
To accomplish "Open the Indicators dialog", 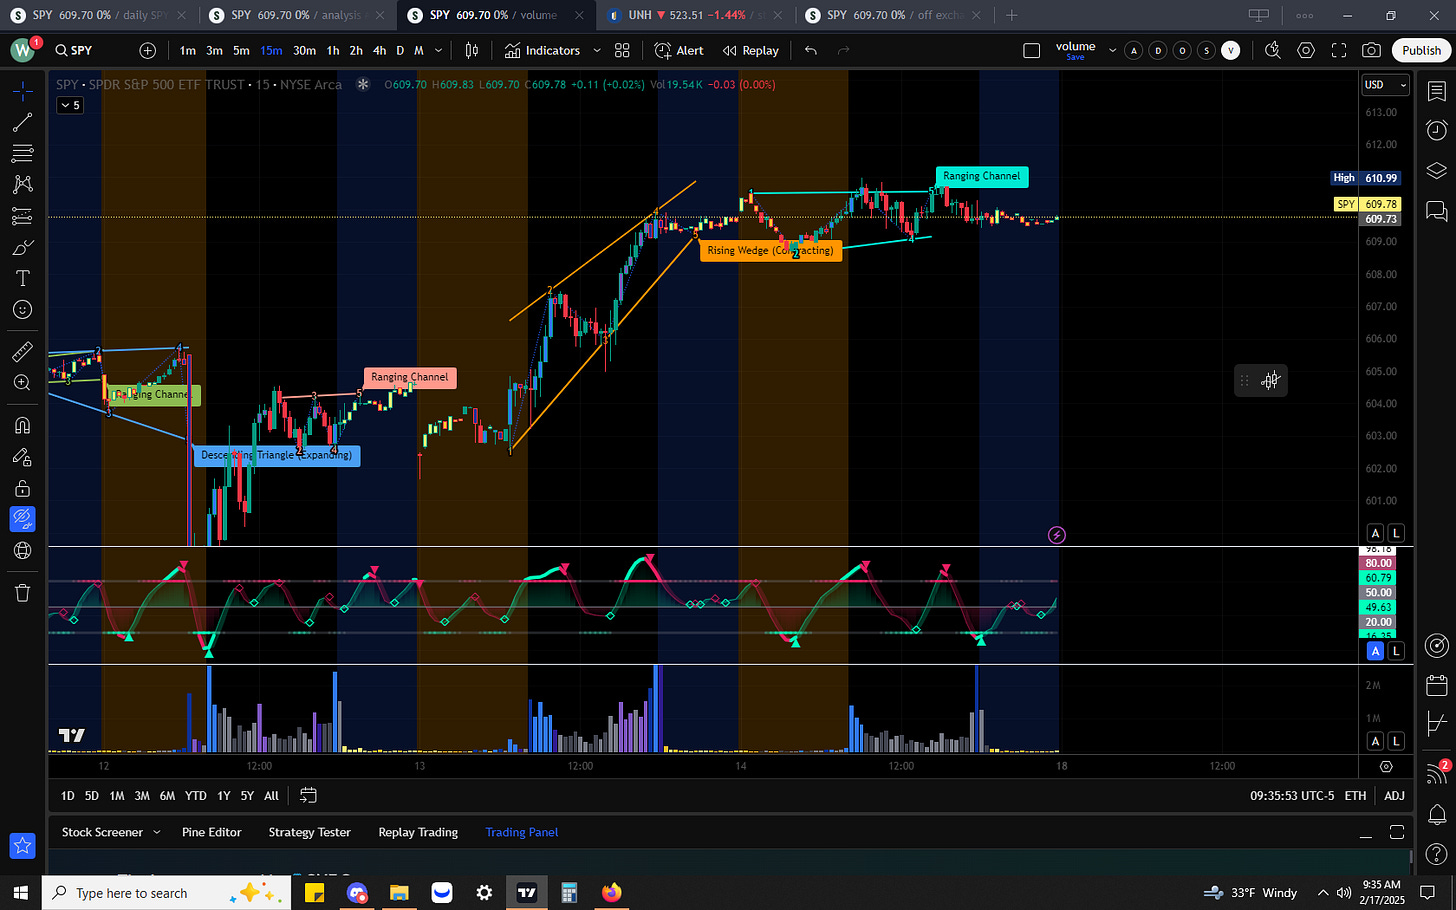I will [x=542, y=50].
